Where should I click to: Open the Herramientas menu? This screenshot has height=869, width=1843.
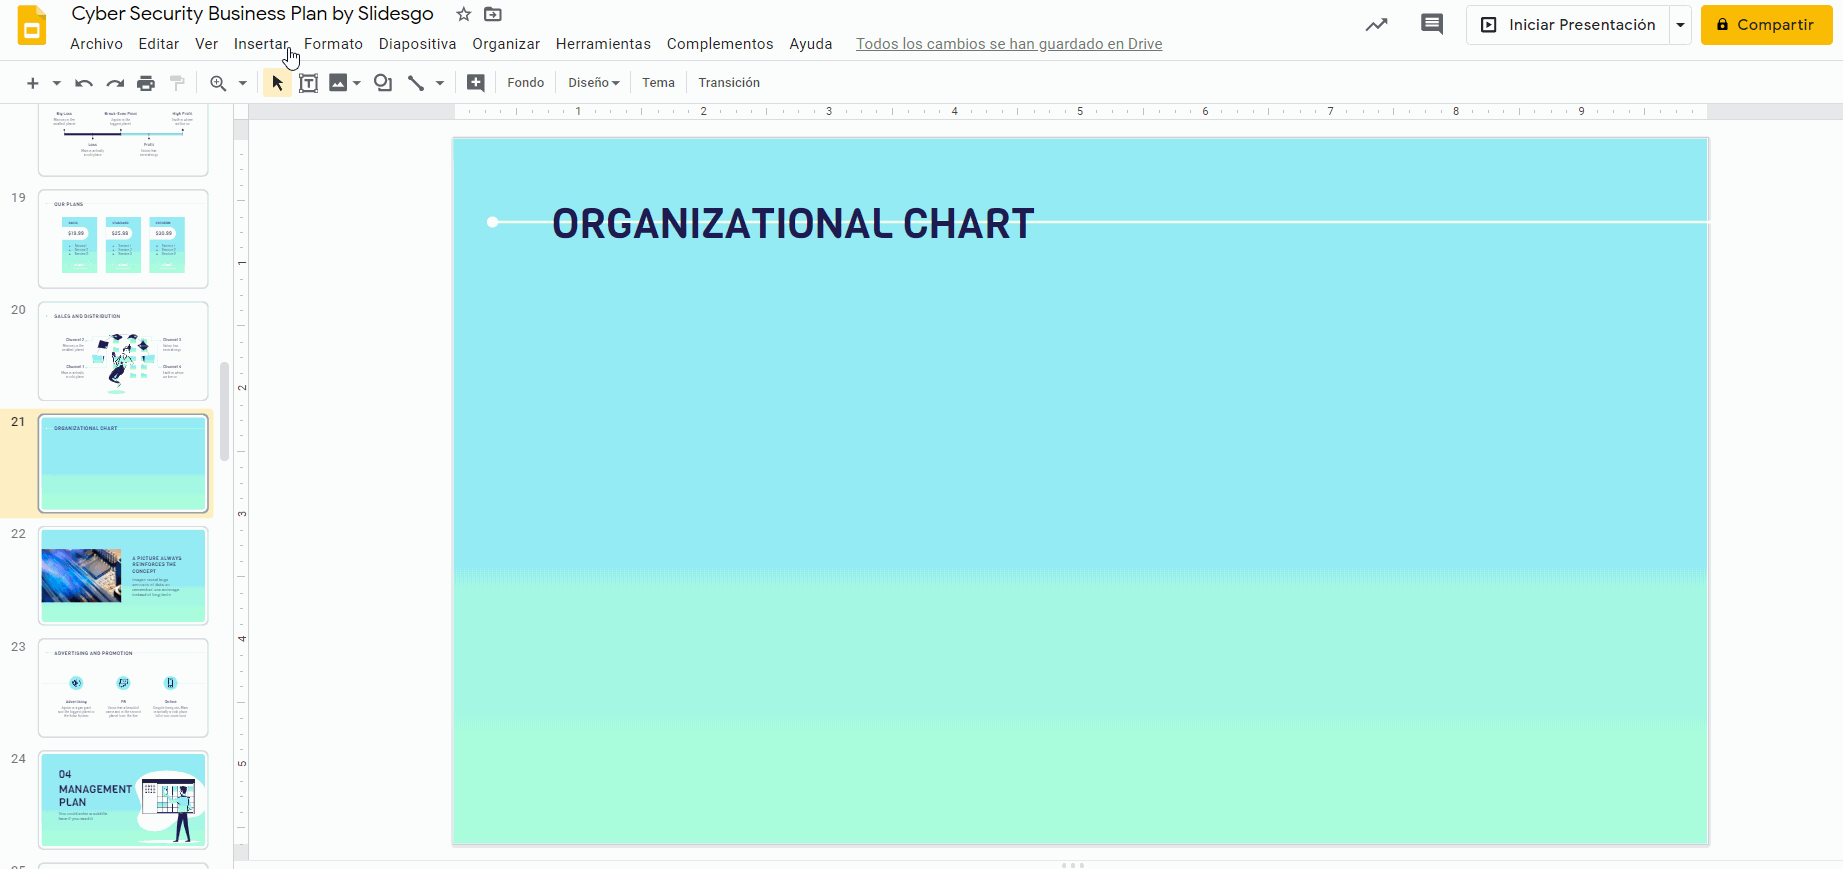point(603,44)
